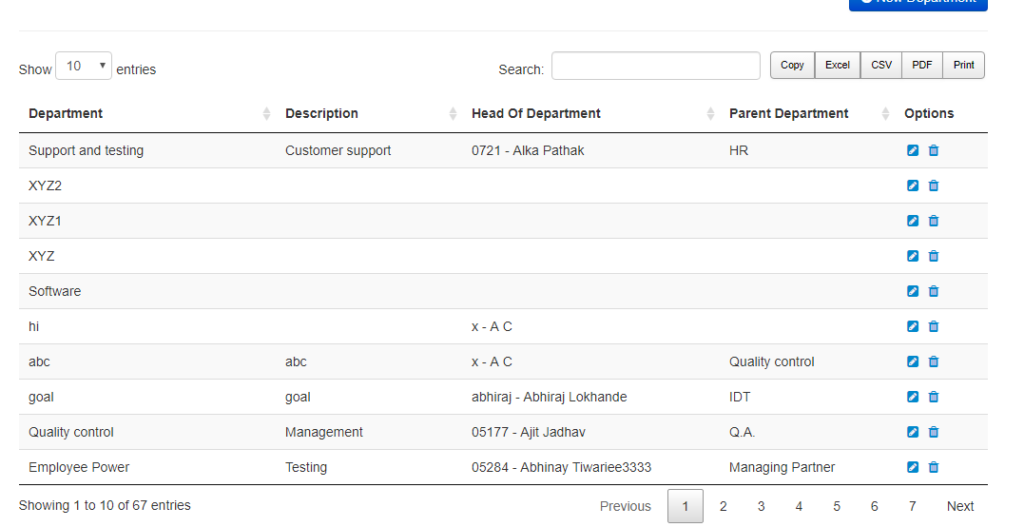Screen dimensions: 1024x527
Task: Sort by Head Of Department arrows
Action: pos(711,114)
